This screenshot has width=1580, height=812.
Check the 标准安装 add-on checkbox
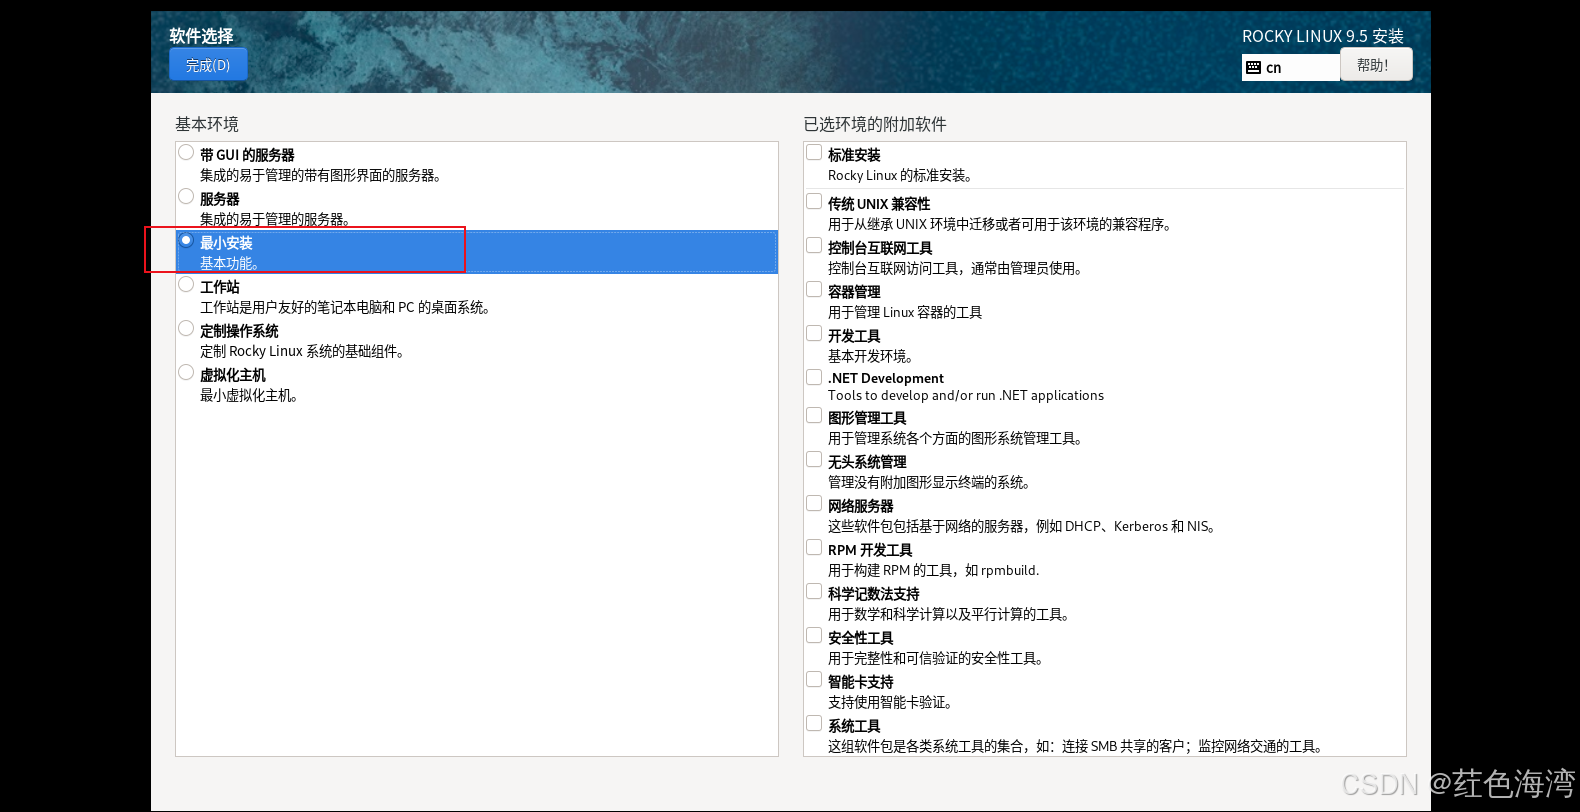coord(814,153)
